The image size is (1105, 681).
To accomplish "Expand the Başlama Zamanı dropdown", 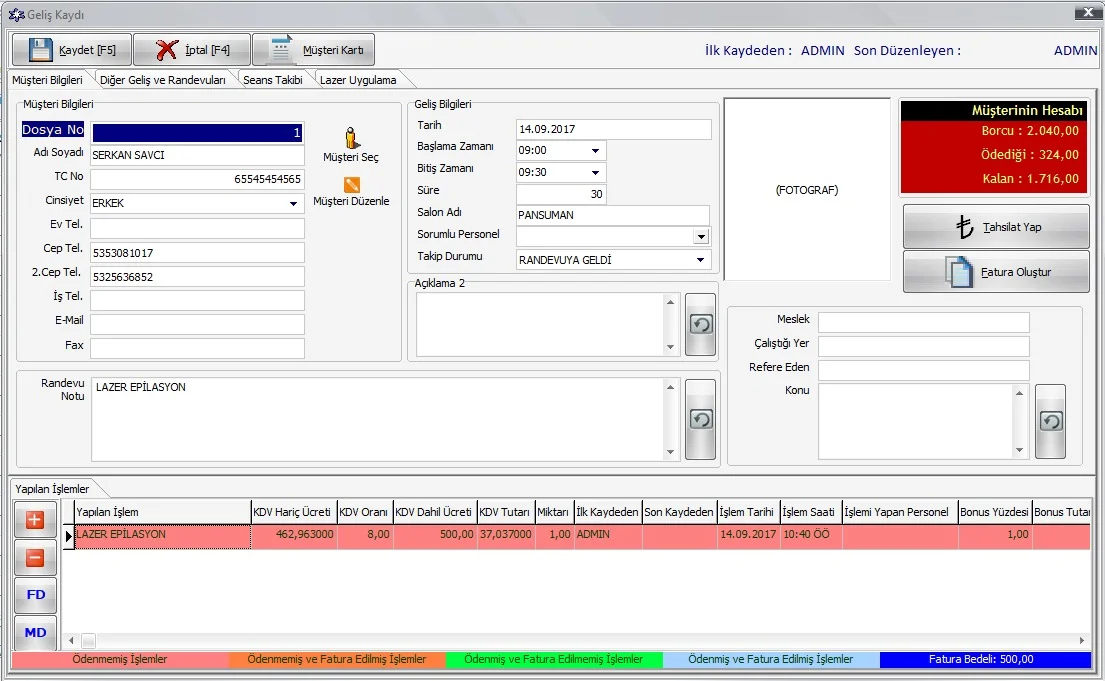I will (595, 151).
